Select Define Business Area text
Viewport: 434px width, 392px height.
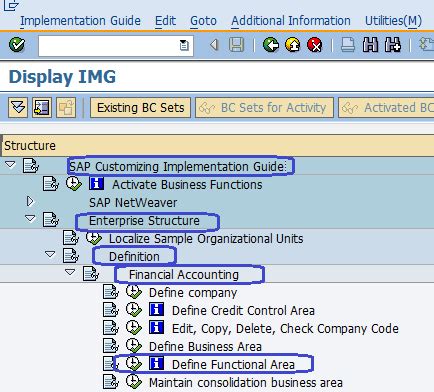pyautogui.click(x=205, y=347)
